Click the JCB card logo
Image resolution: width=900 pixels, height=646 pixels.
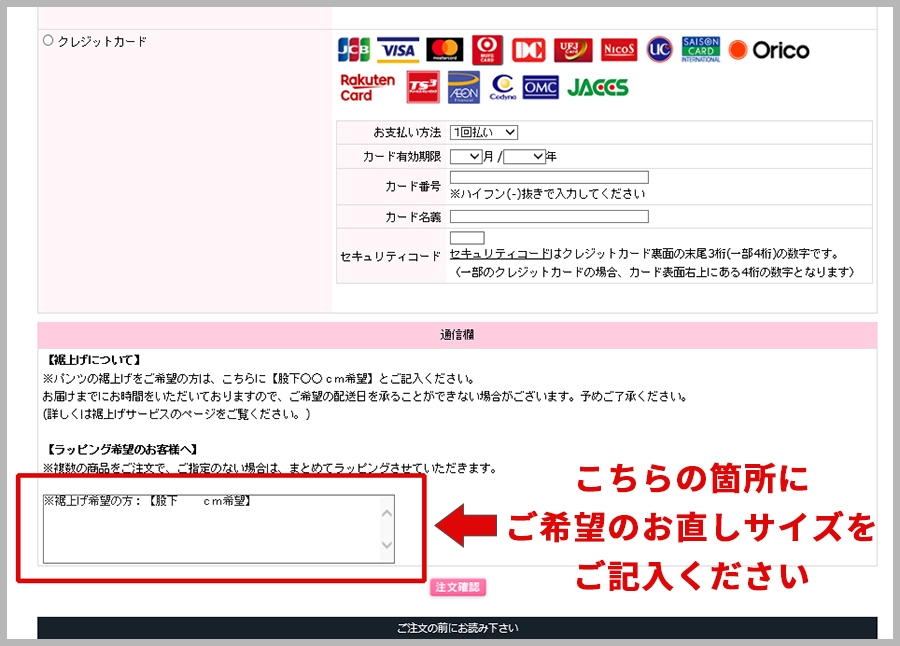[x=354, y=50]
